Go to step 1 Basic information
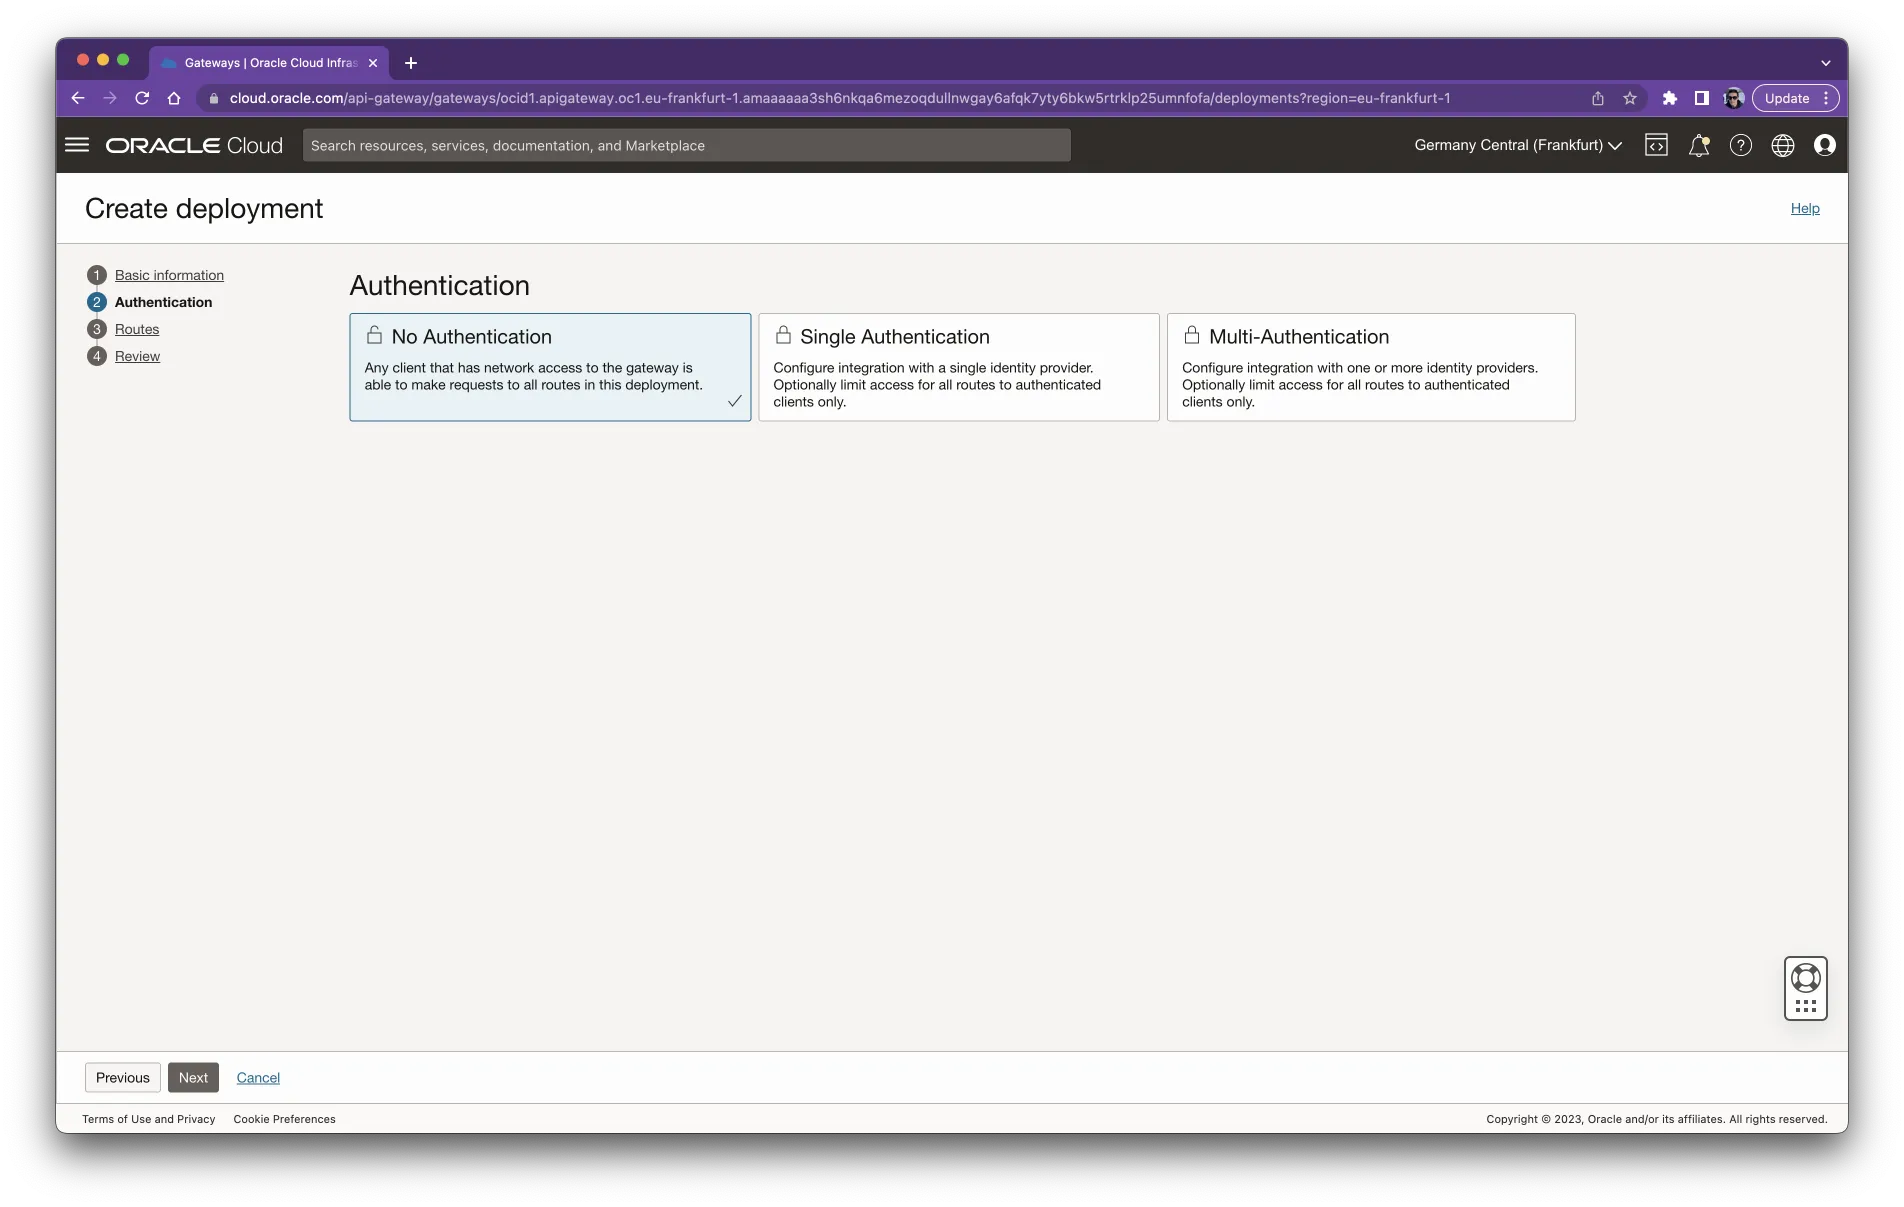The width and height of the screenshot is (1904, 1207). [x=169, y=275]
